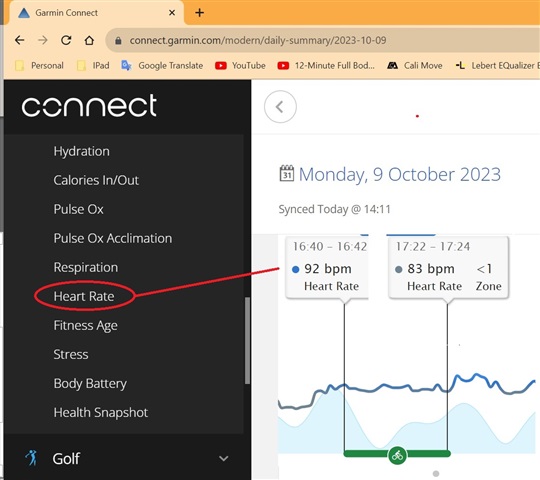Viewport: 540px width, 480px height.
Task: Click the 16:40 - 16:42 time label
Action: pos(330,247)
